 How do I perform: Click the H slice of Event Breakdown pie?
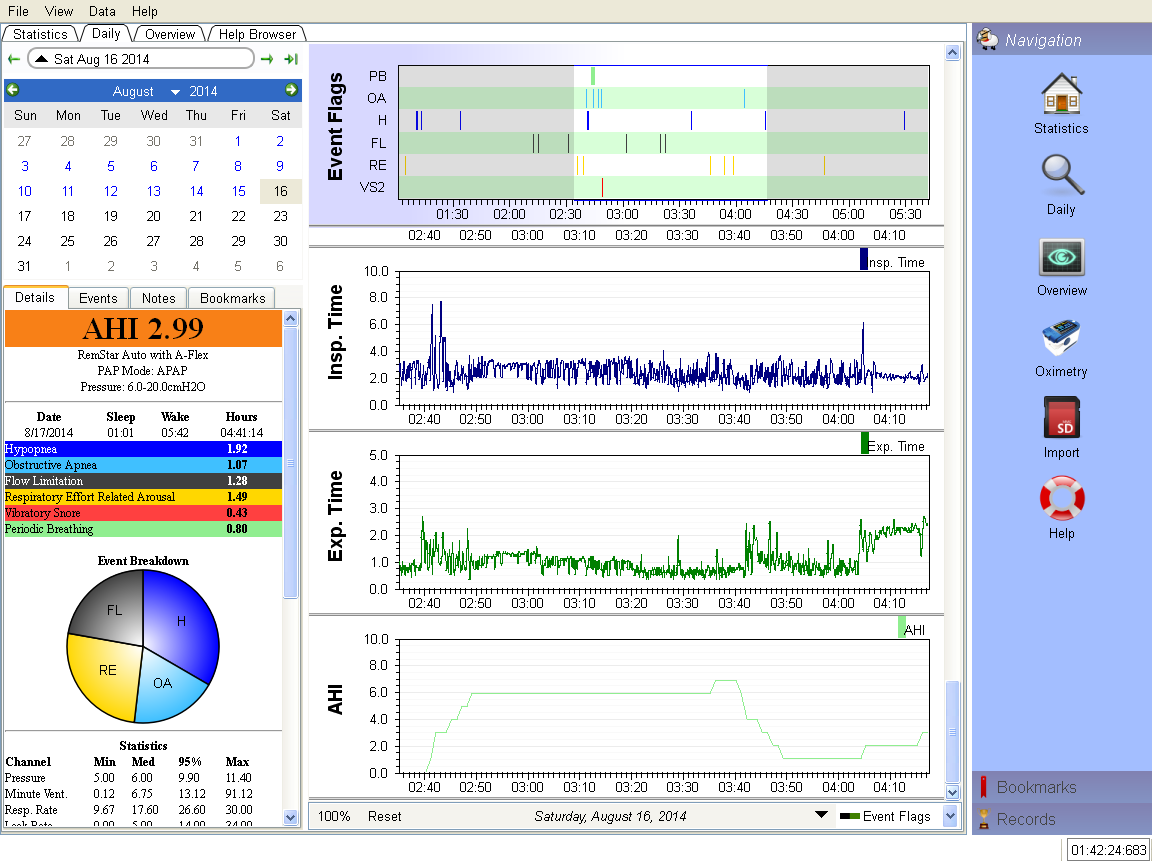pyautogui.click(x=182, y=619)
